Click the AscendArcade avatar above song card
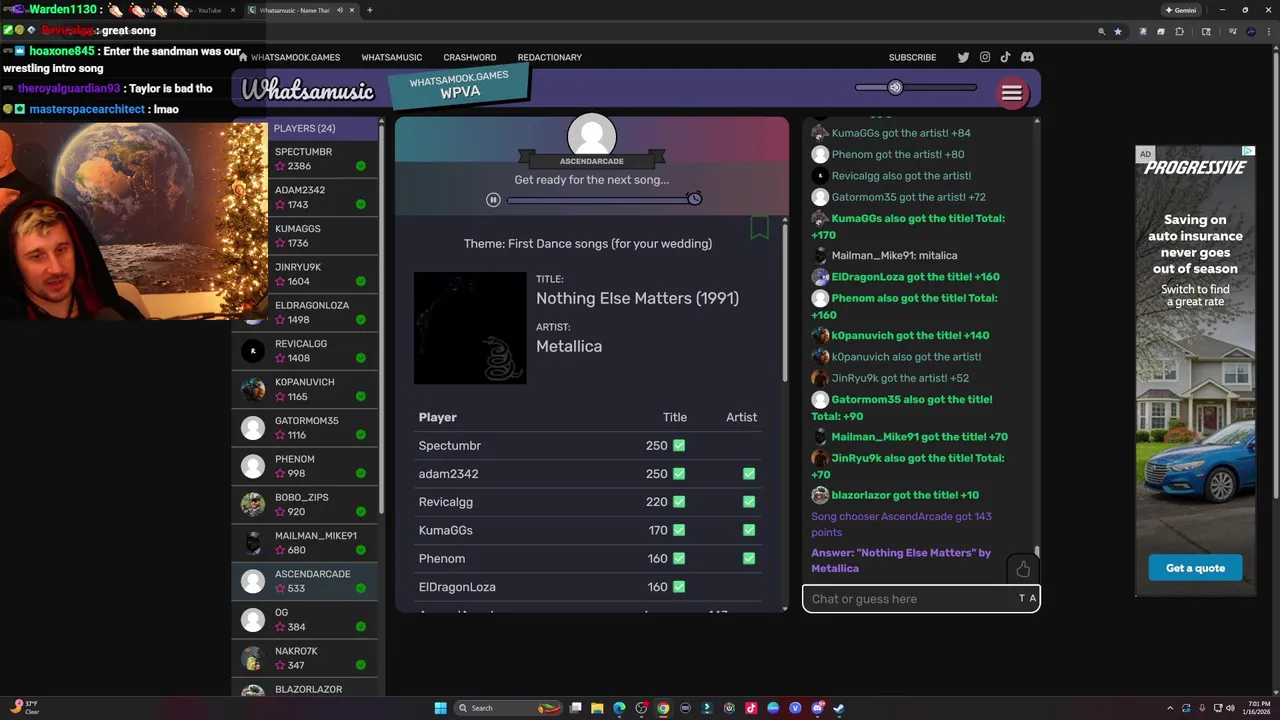This screenshot has width=1280, height=720. point(592,137)
